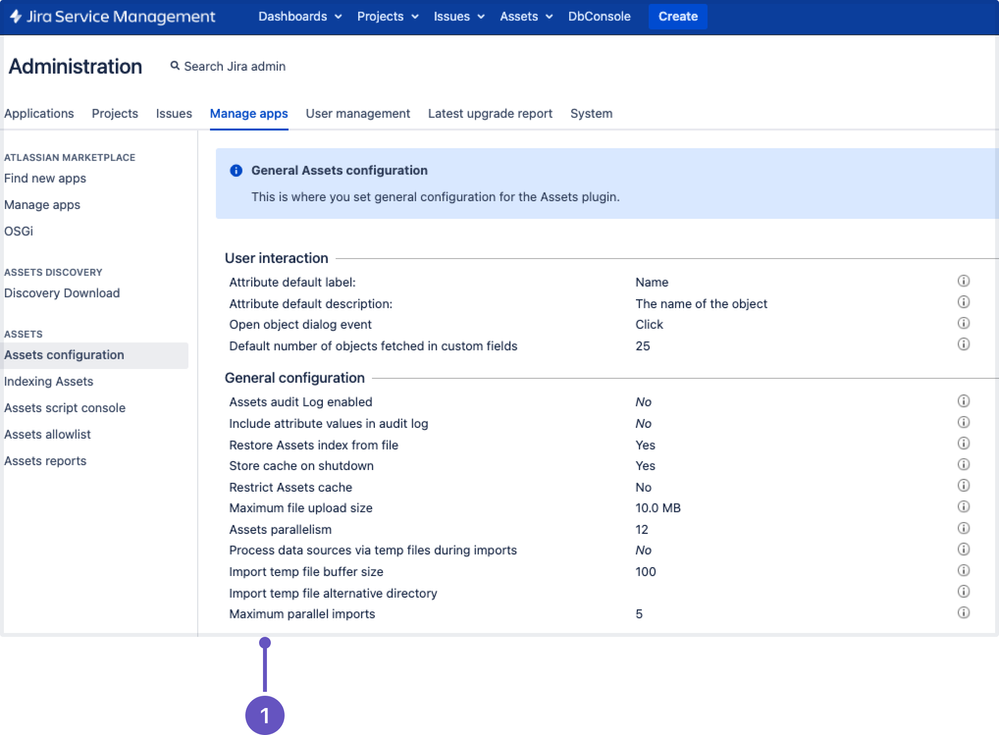
Task: Click the Administration page heading
Action: [75, 66]
